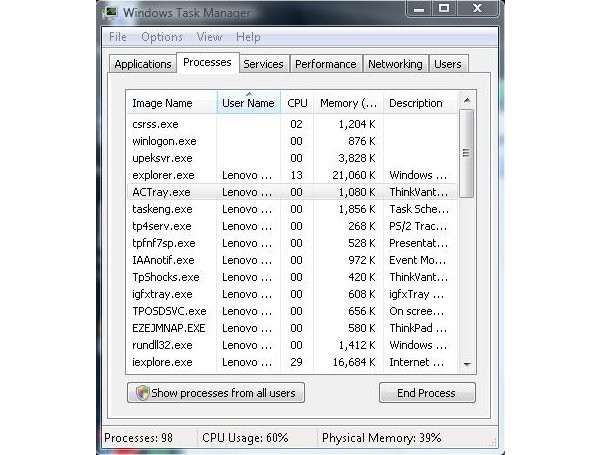The width and height of the screenshot is (600, 455).
Task: Select the tp4serv.exe process row
Action: (x=292, y=226)
